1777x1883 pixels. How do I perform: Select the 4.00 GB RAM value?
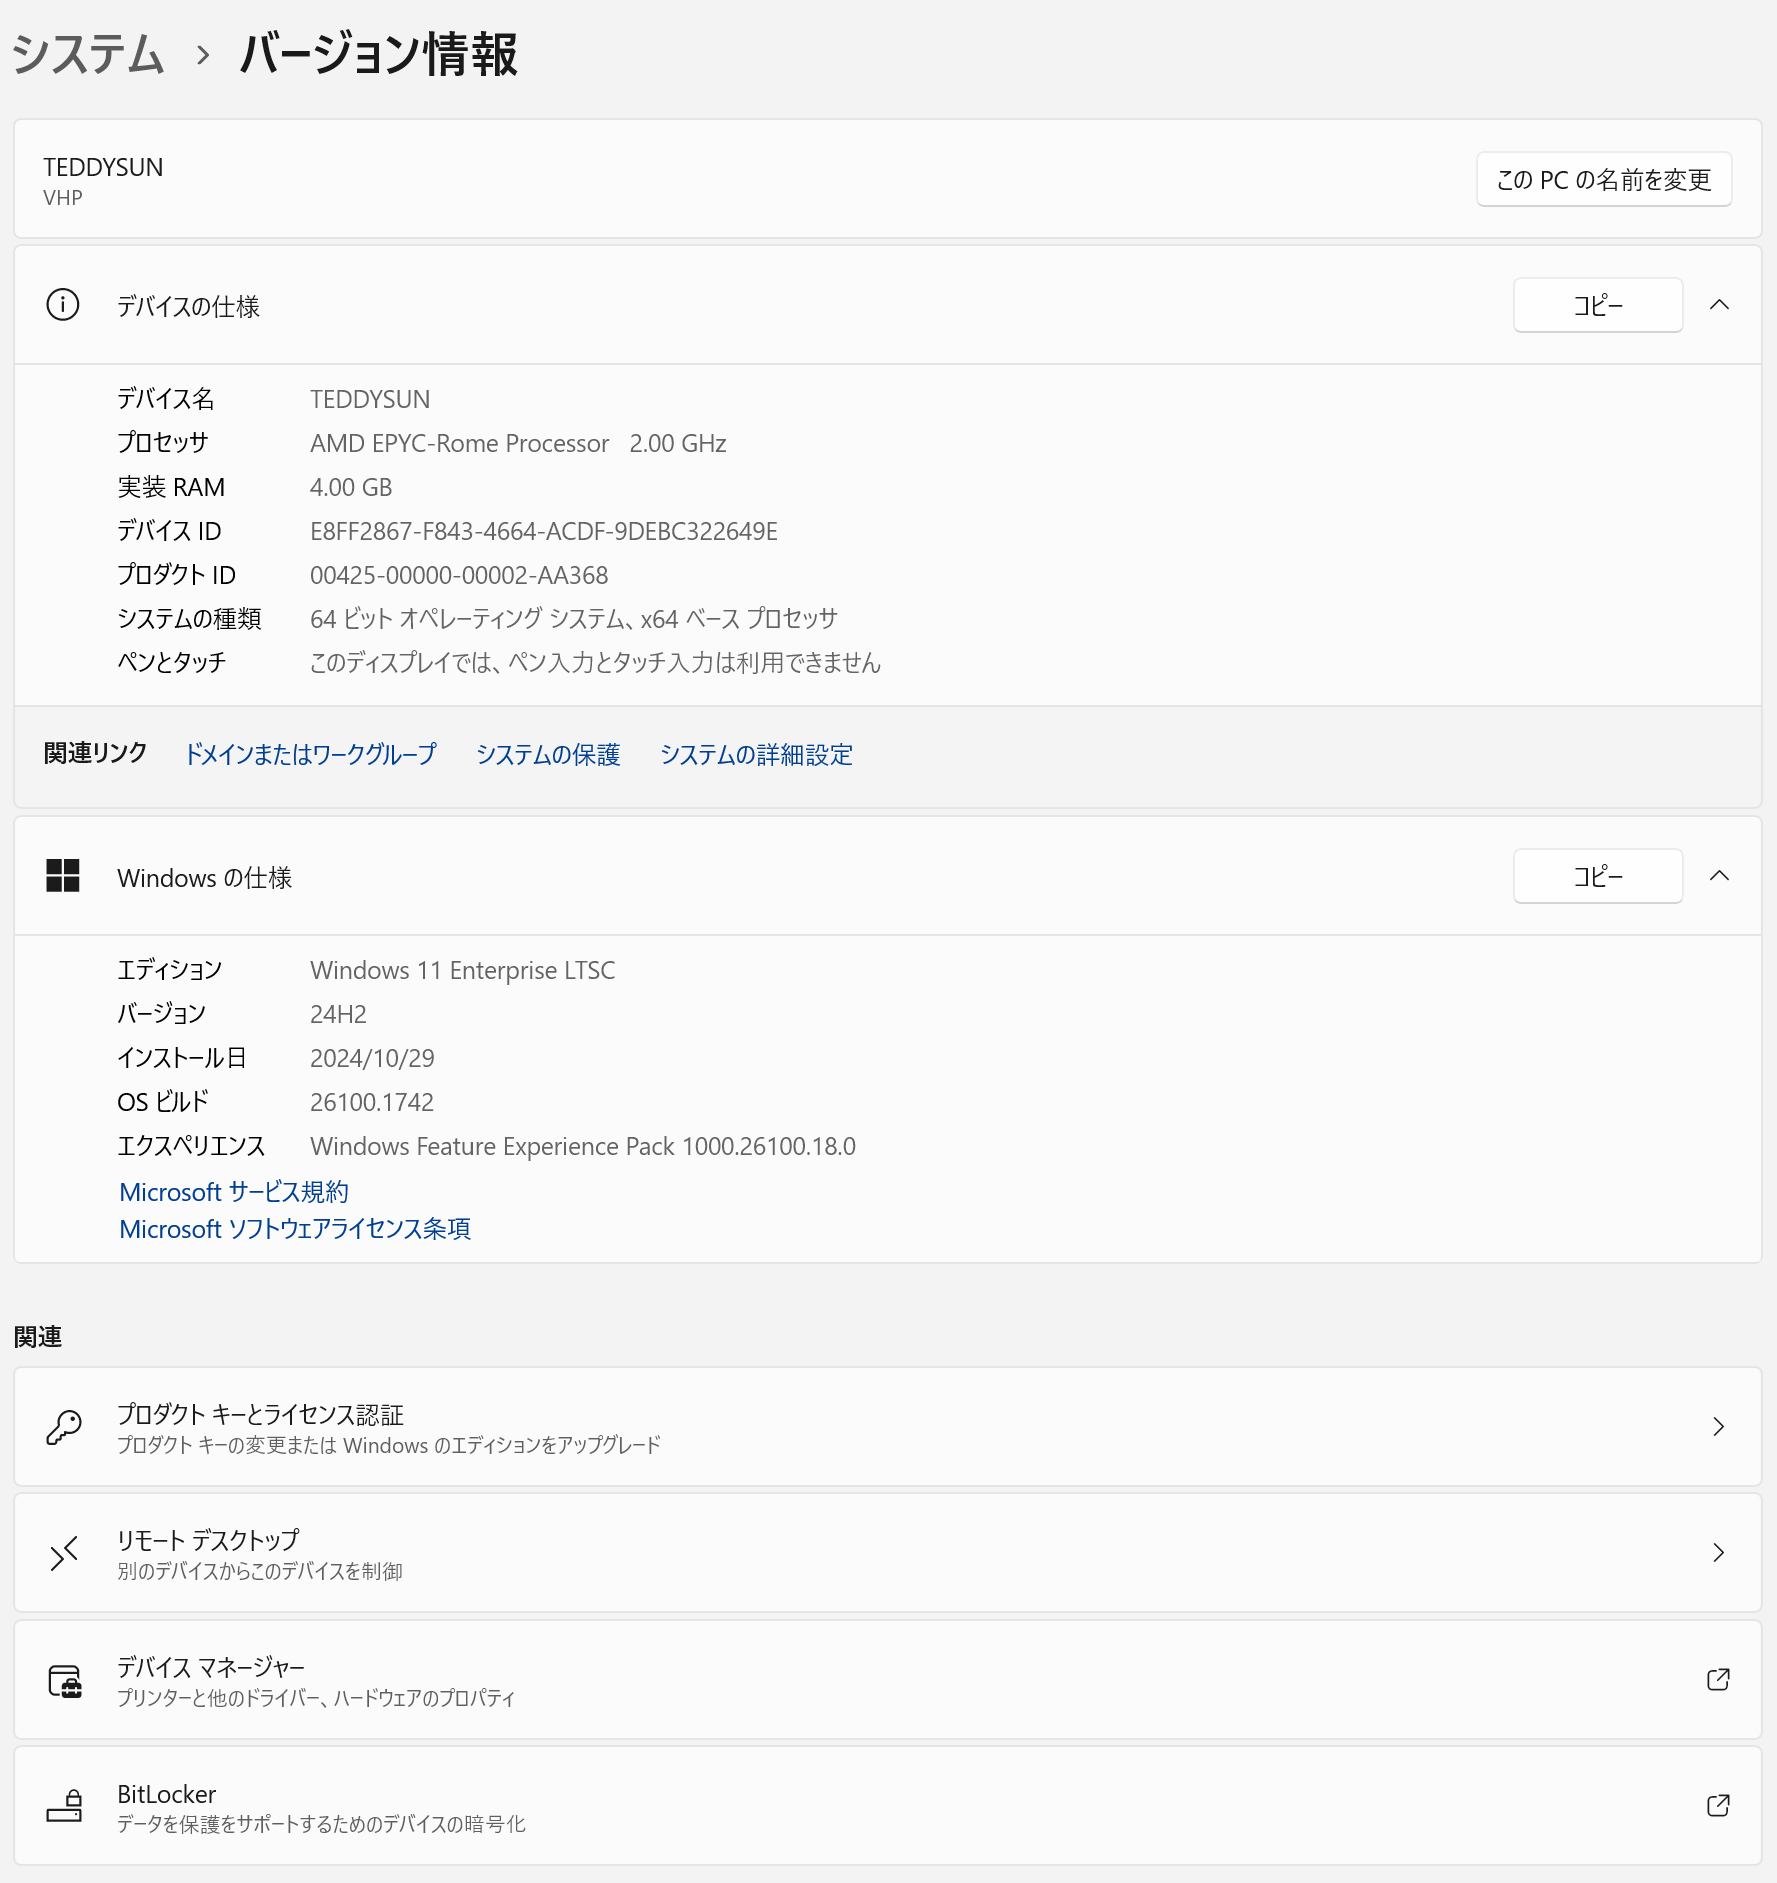coord(351,487)
